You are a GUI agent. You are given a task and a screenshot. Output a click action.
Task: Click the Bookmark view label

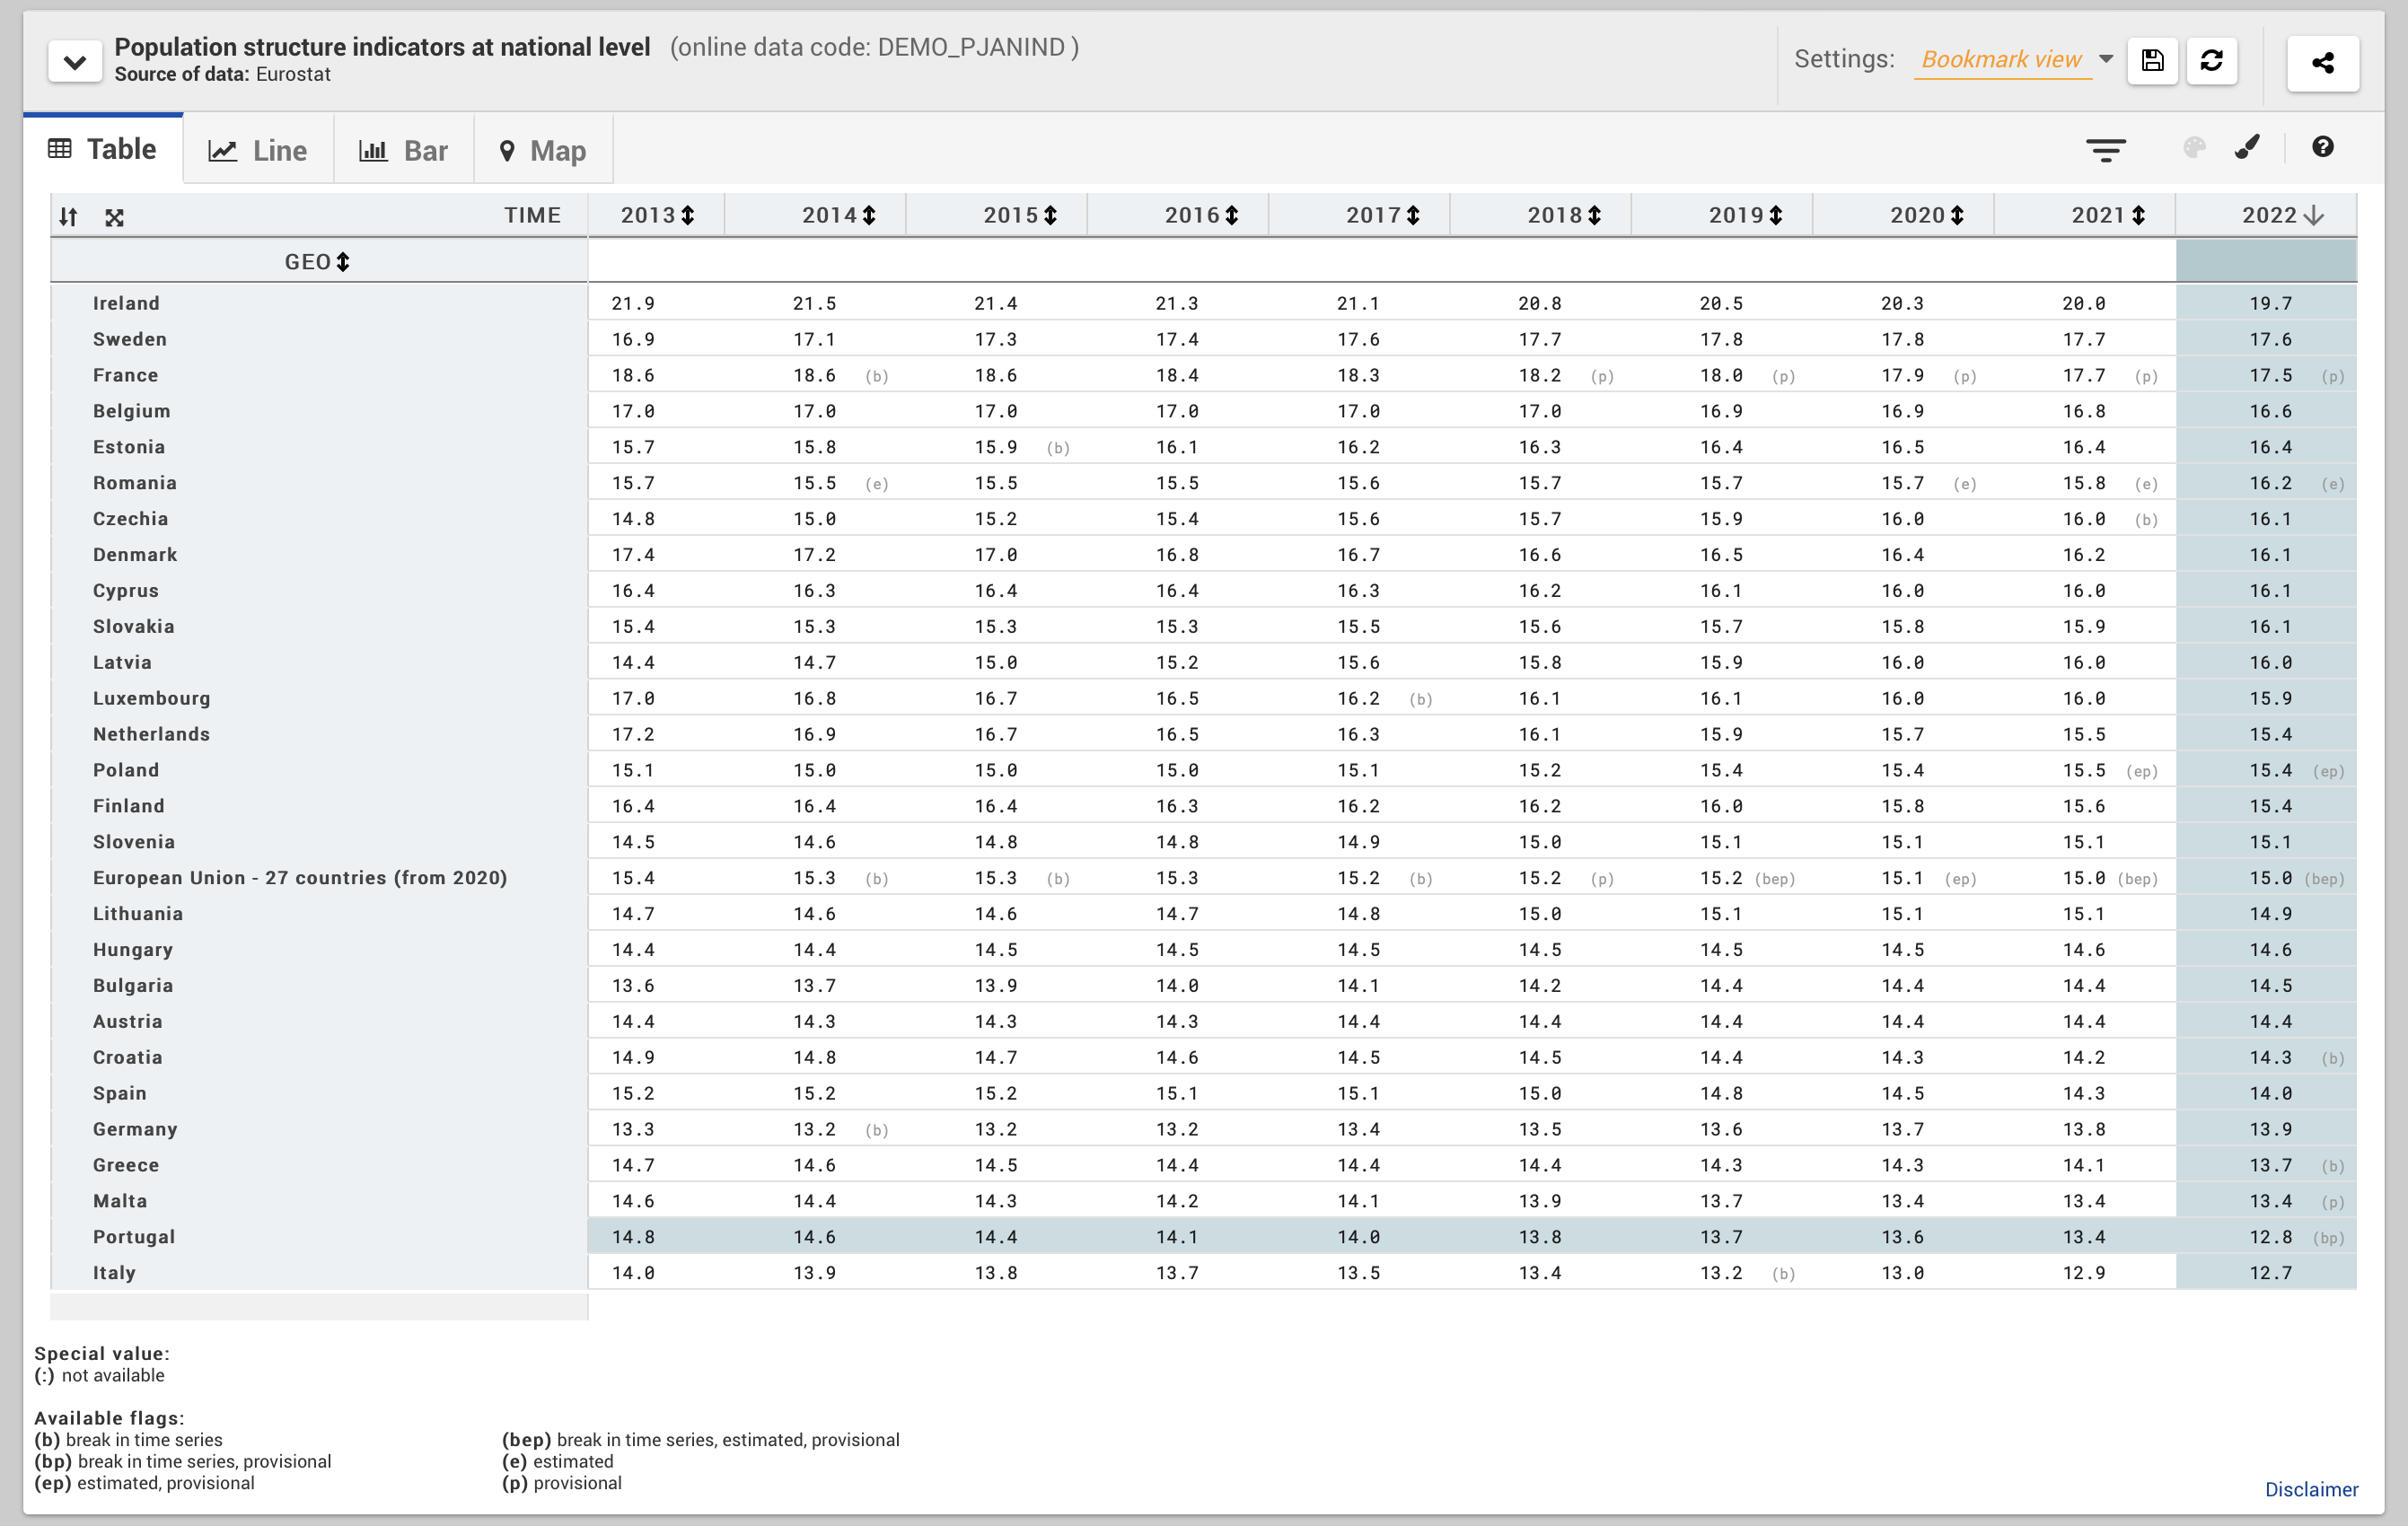pos(2001,59)
